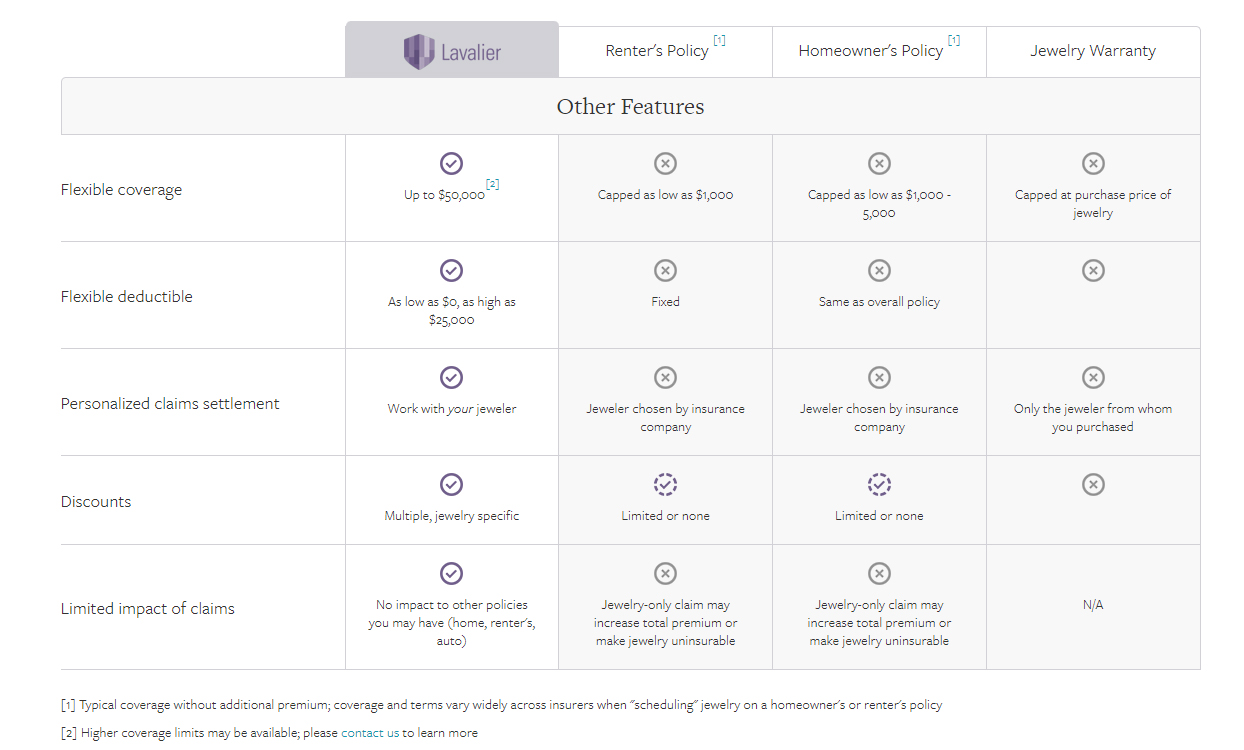1244x750 pixels.
Task: Click Homeowner's dashed checkmark icon for Discounts
Action: pyautogui.click(x=879, y=484)
